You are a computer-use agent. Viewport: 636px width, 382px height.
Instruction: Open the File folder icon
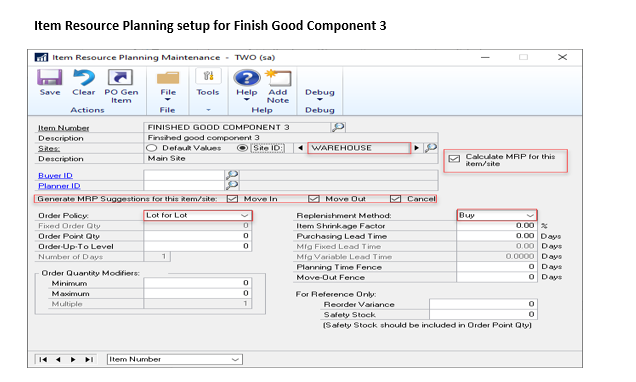point(168,78)
